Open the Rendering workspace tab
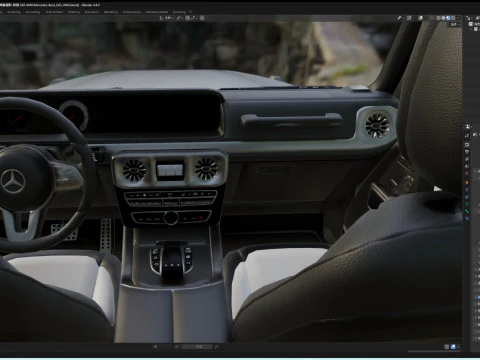 pos(111,12)
